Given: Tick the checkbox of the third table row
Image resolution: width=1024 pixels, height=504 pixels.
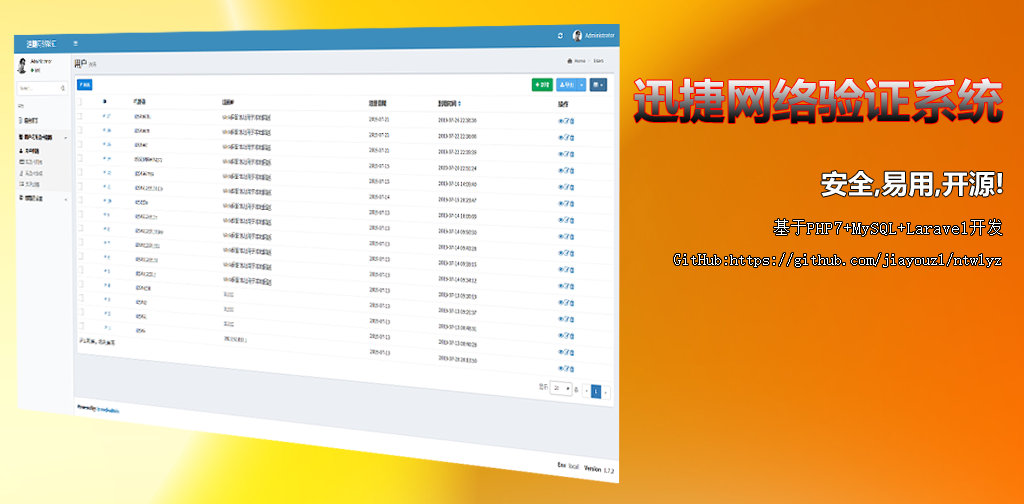Looking at the screenshot, I should (x=80, y=144).
